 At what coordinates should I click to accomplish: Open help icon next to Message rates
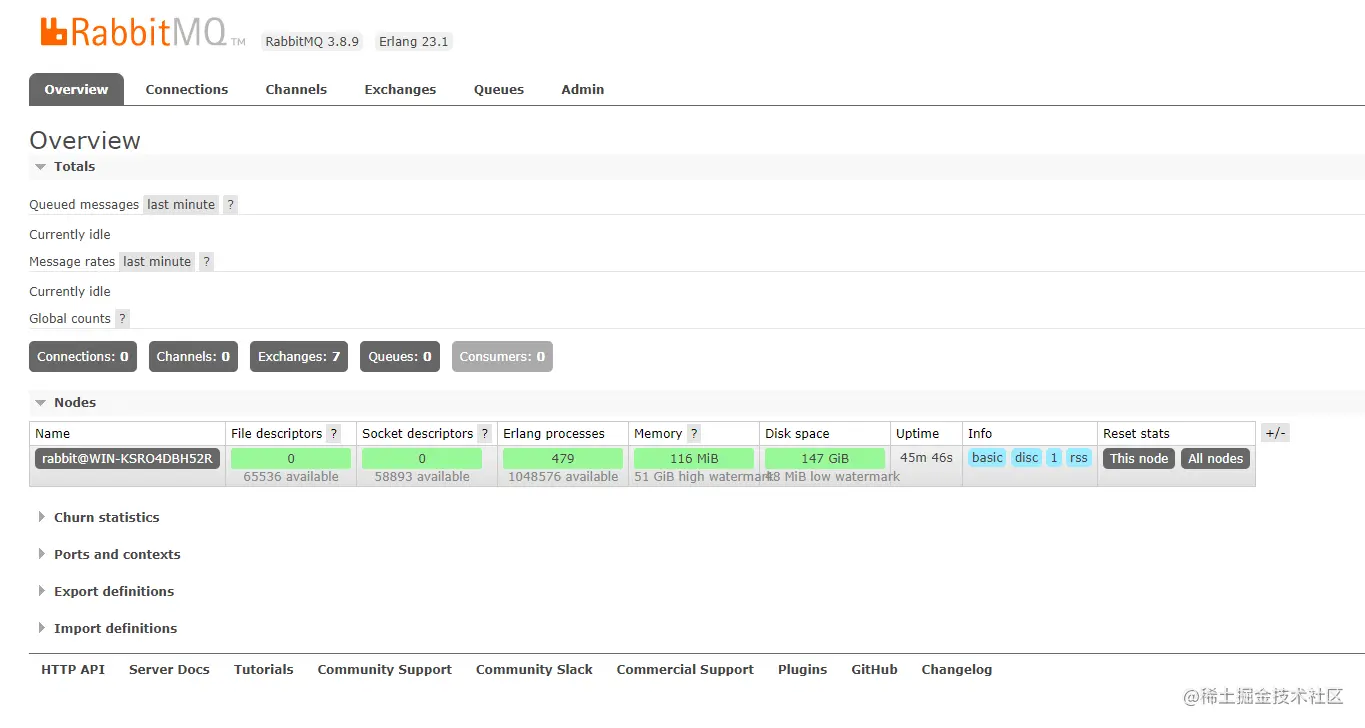click(206, 261)
